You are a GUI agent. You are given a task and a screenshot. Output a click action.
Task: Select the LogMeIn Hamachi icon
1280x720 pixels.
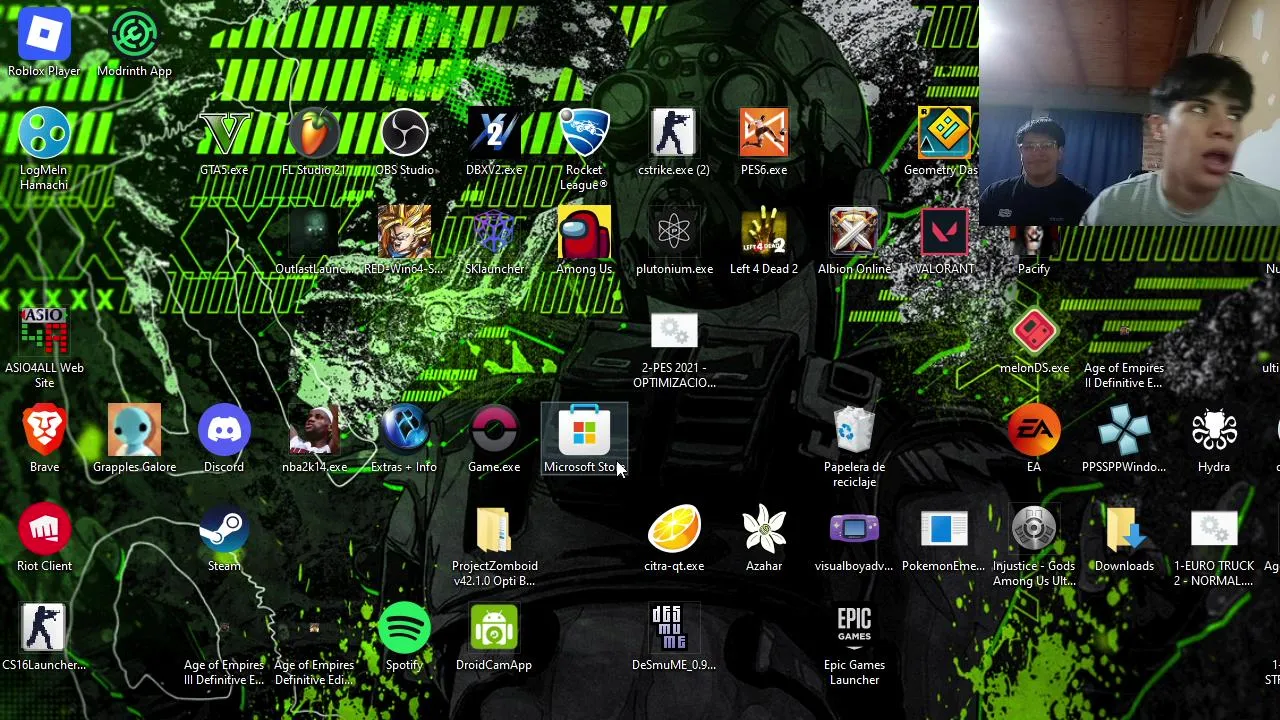(x=44, y=133)
